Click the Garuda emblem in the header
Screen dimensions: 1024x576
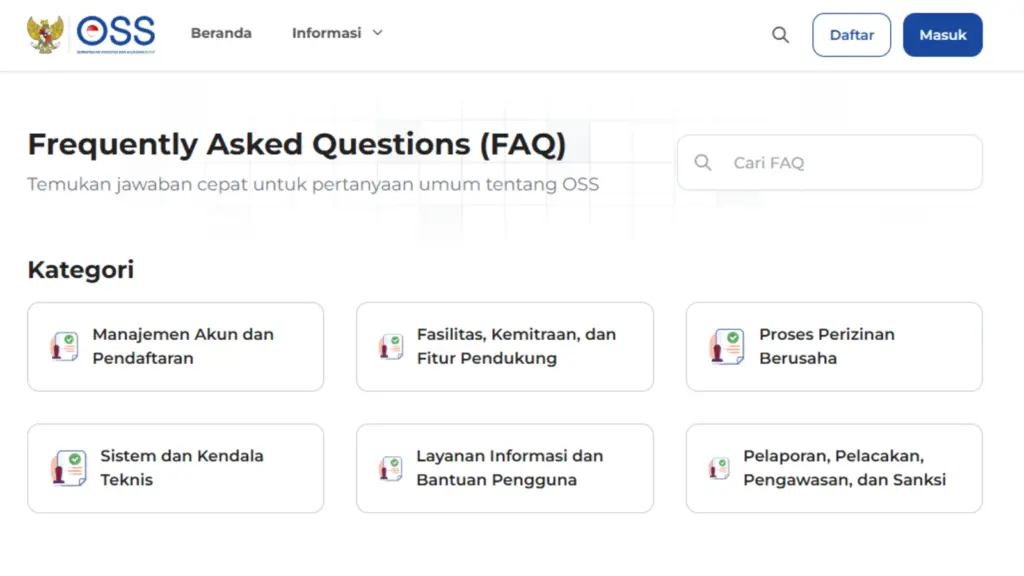tap(45, 34)
